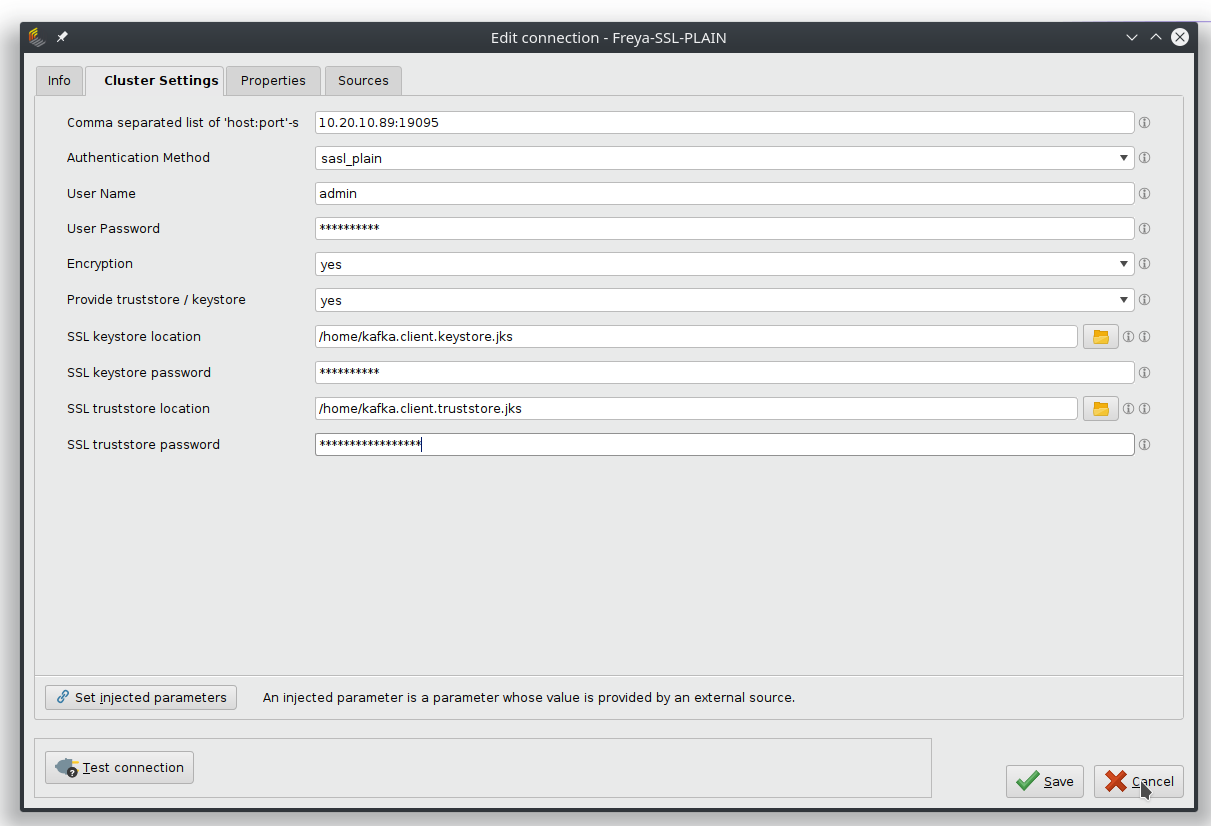The image size is (1211, 826).
Task: Open the Sources tab
Action: click(362, 80)
